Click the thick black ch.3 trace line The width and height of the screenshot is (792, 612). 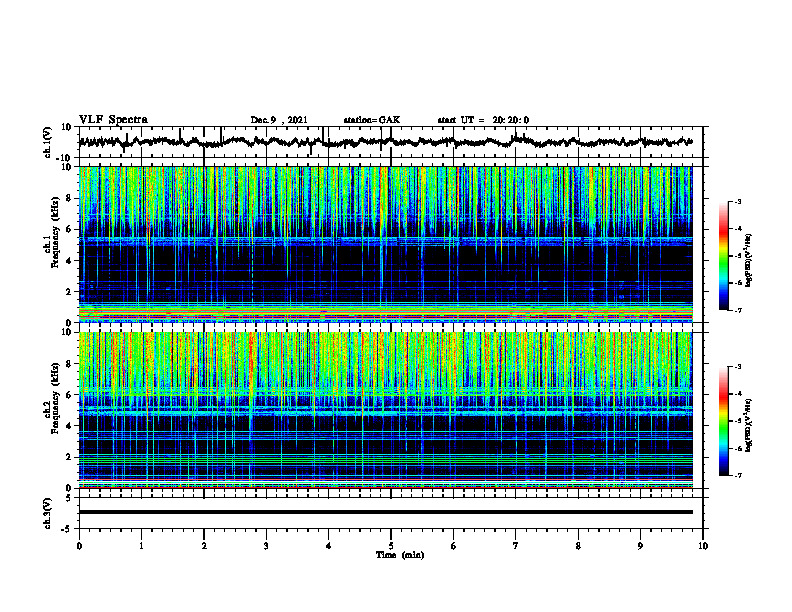pyautogui.click(x=385, y=512)
